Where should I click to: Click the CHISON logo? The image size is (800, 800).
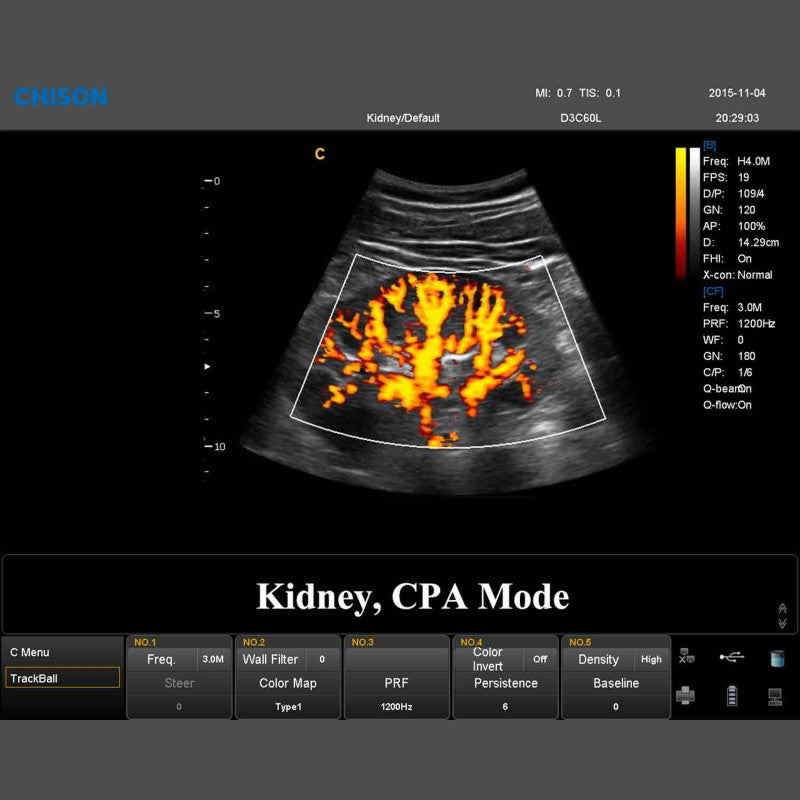[60, 97]
